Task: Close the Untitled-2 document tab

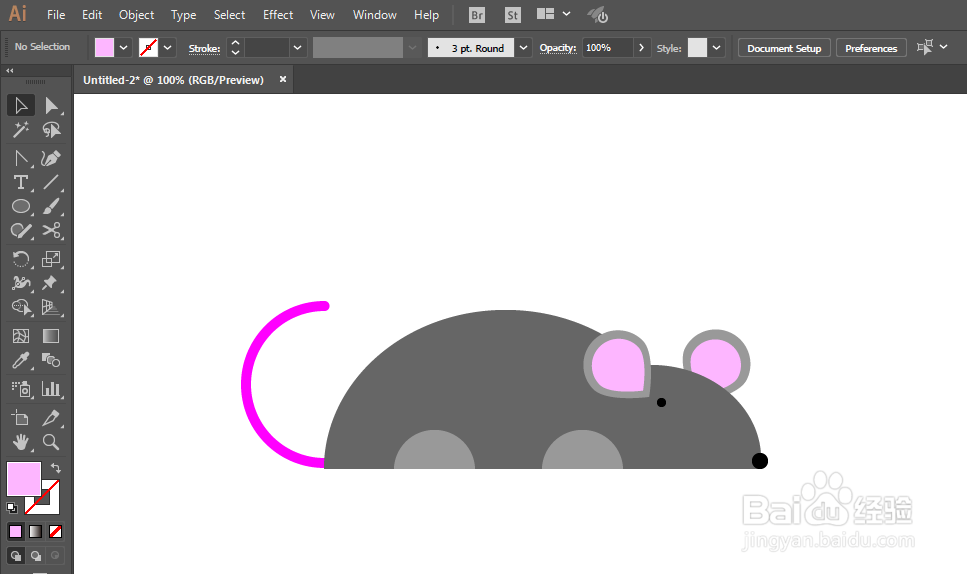Action: [x=282, y=79]
